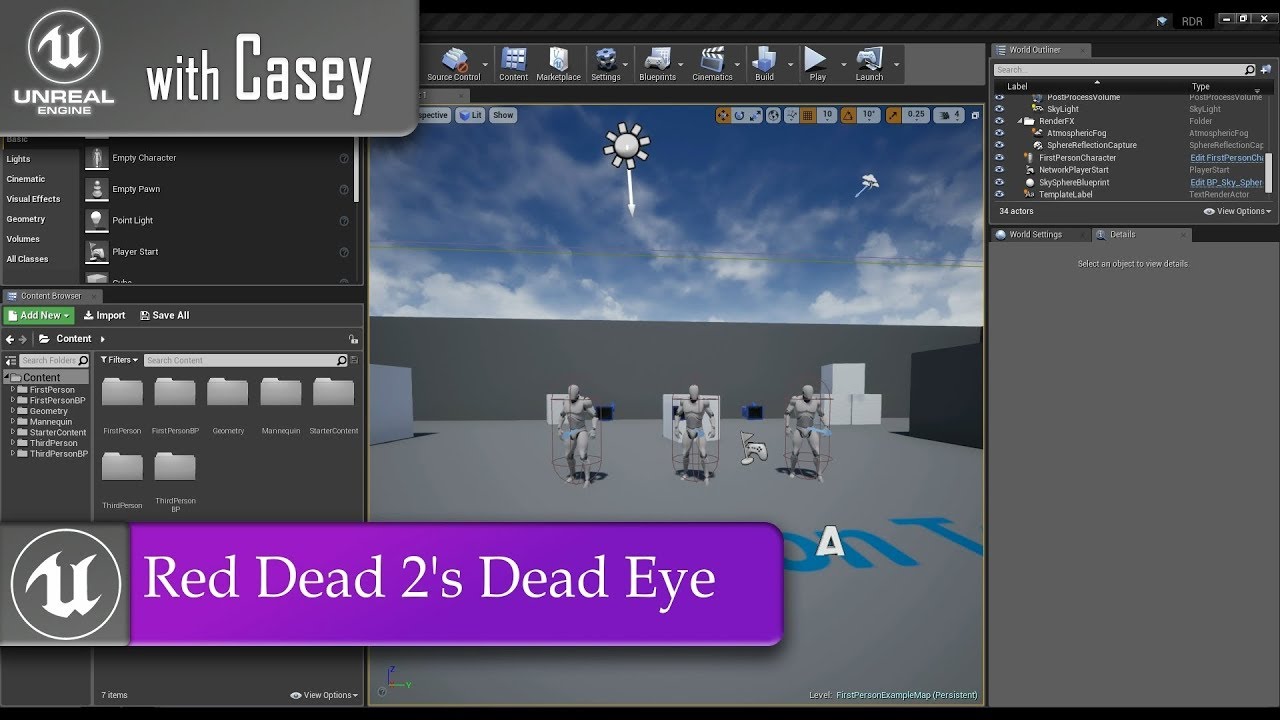The width and height of the screenshot is (1280, 720).
Task: Open the Filters dropdown in Content Browser
Action: [118, 360]
